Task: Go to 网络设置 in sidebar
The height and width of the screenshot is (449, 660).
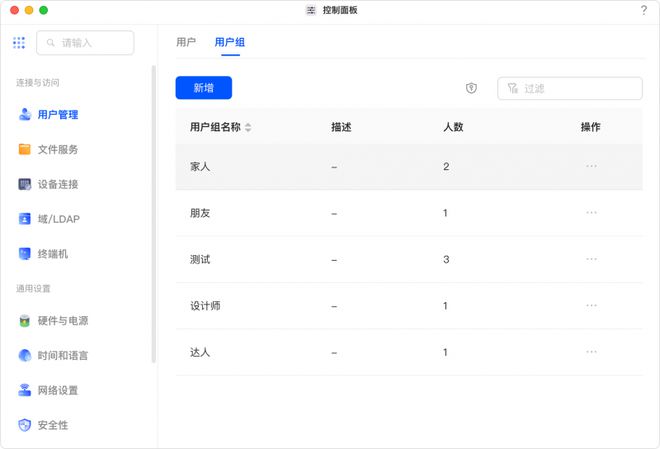Action: coord(57,391)
